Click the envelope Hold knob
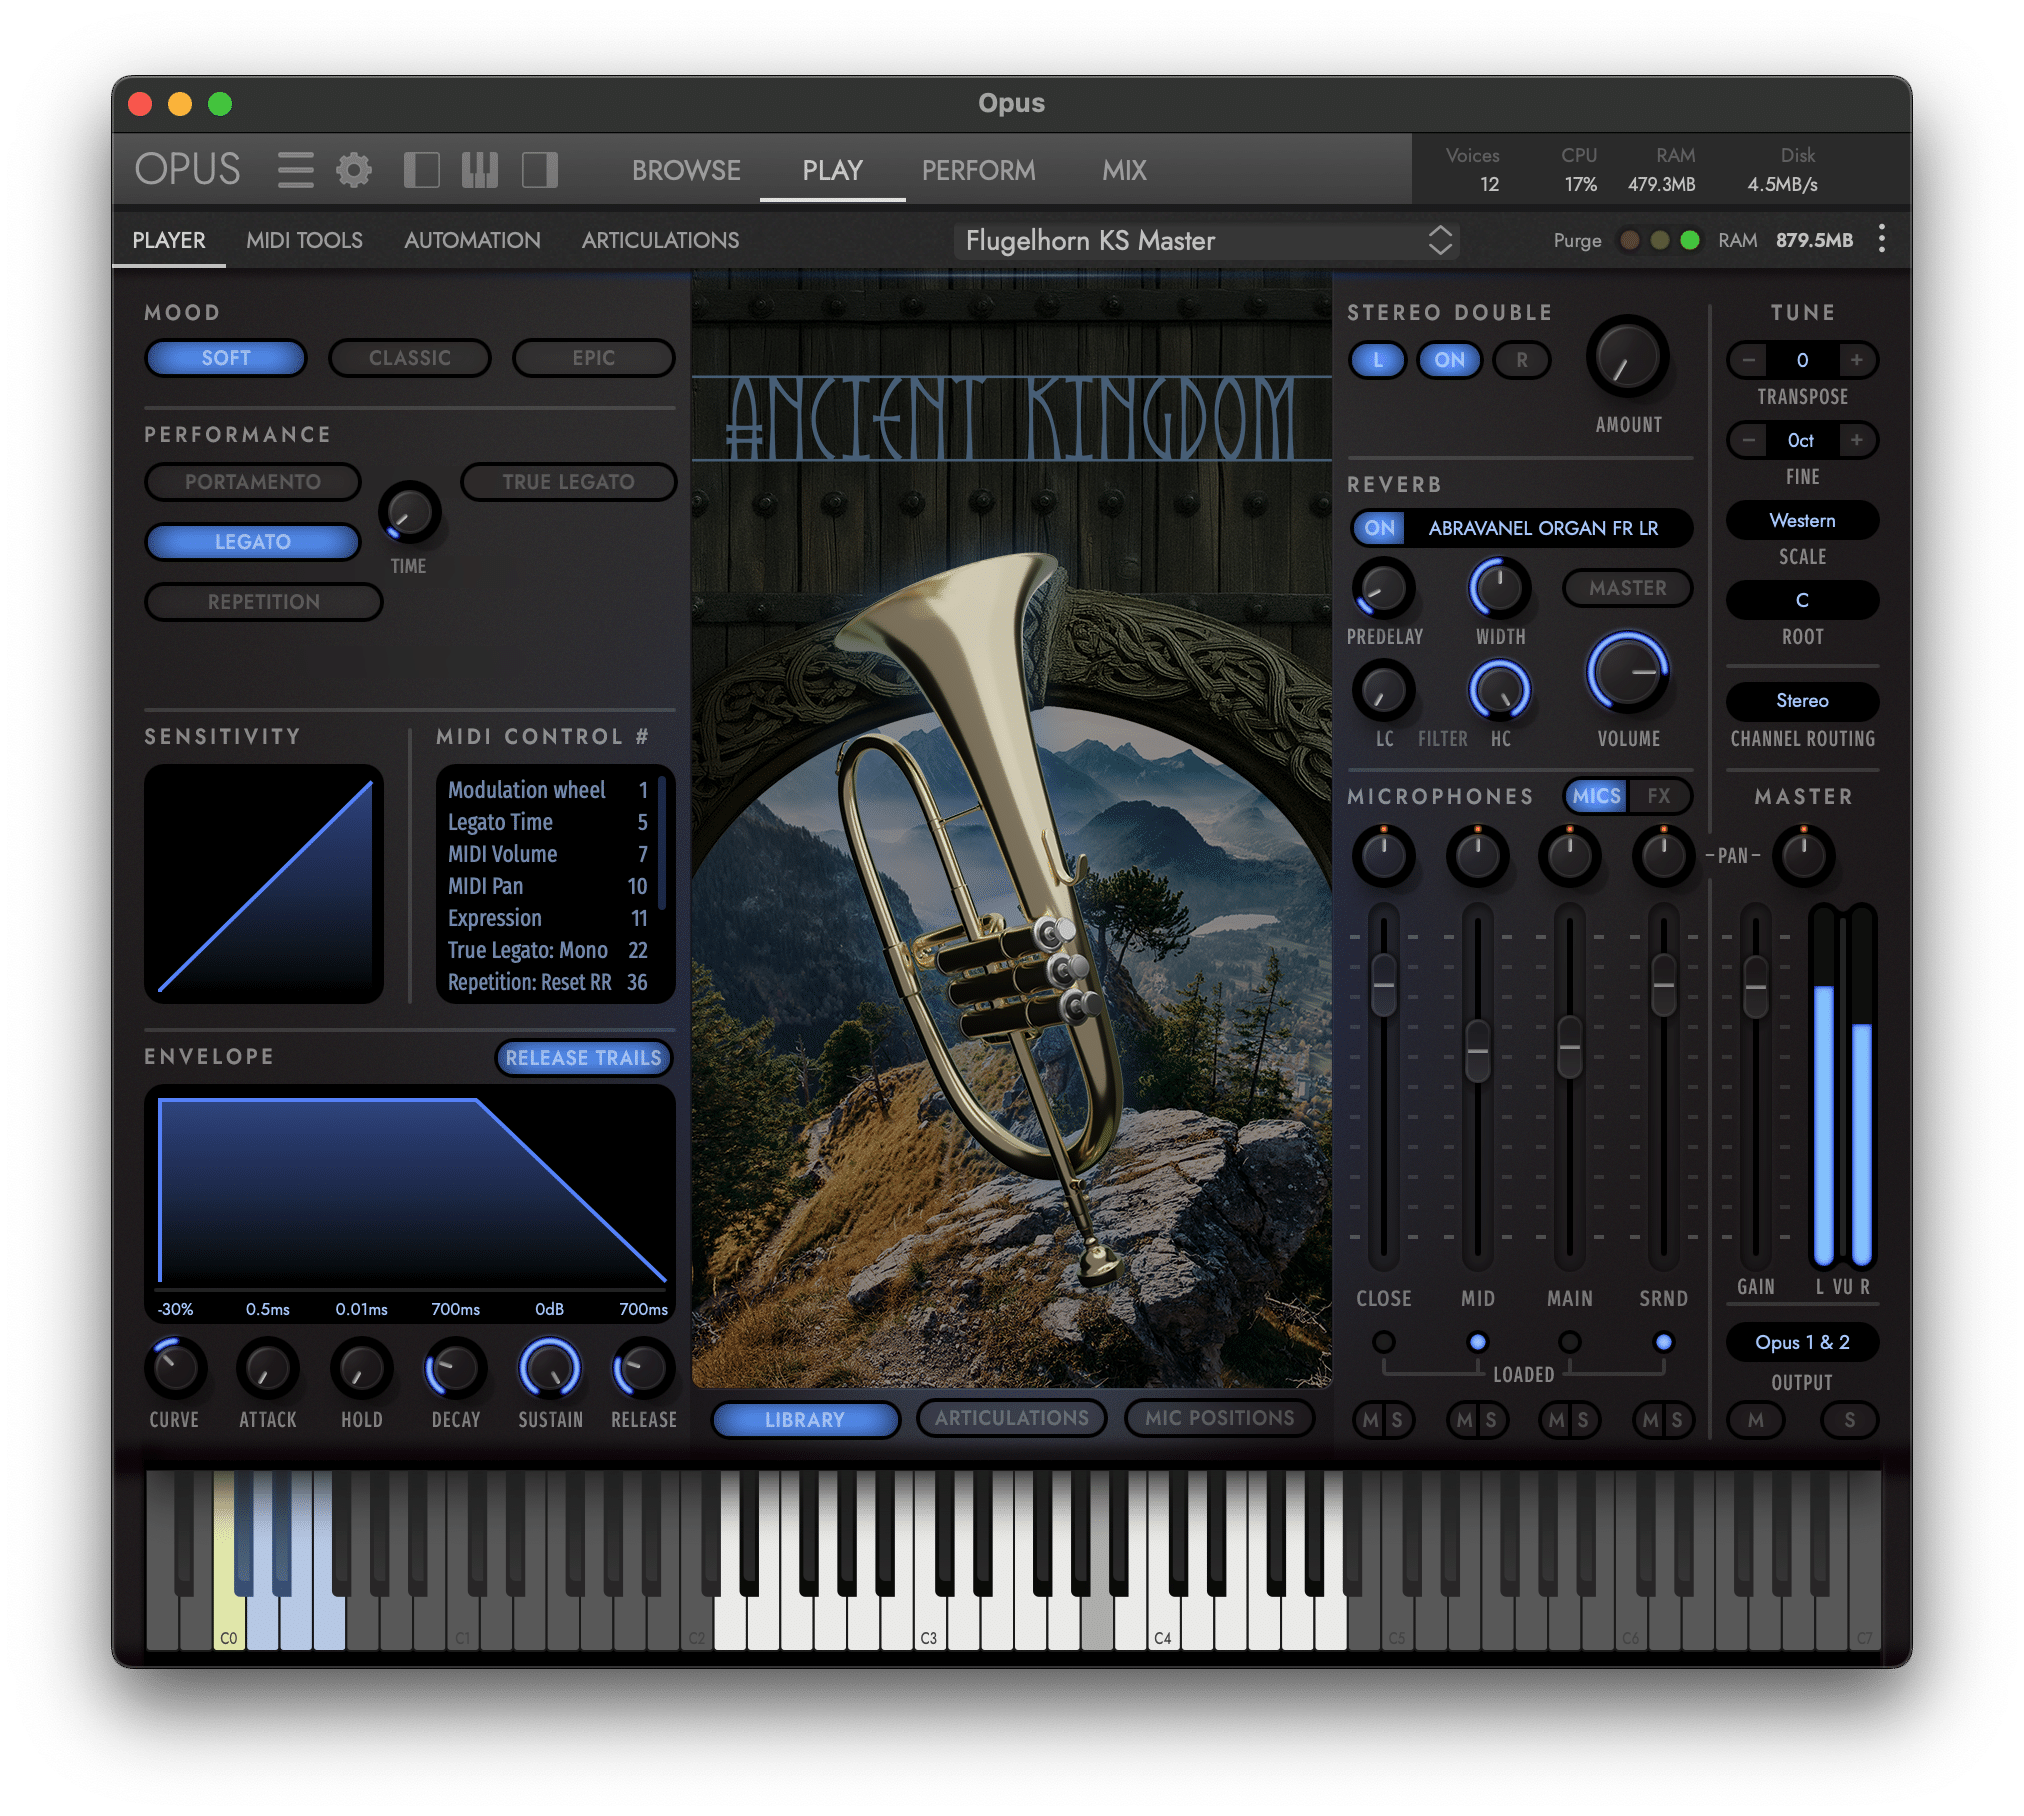The image size is (2024, 1816). pos(361,1368)
